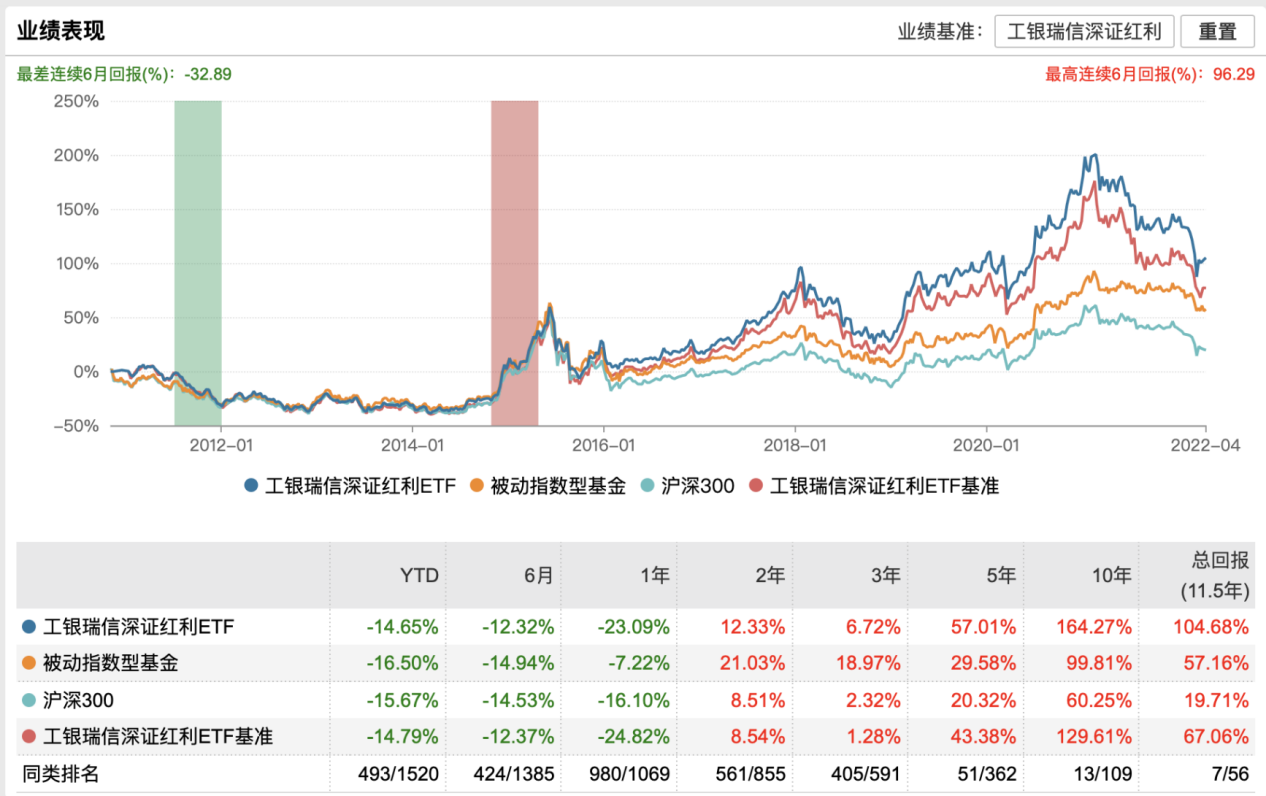Click the red best 6-month shaded band
The height and width of the screenshot is (796, 1266).
click(x=514, y=263)
